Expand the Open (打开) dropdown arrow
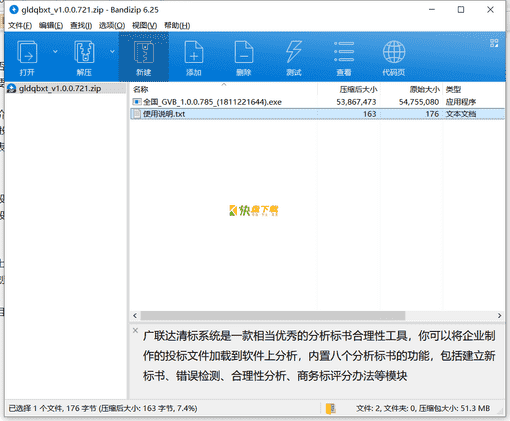The image size is (510, 421). (55, 51)
